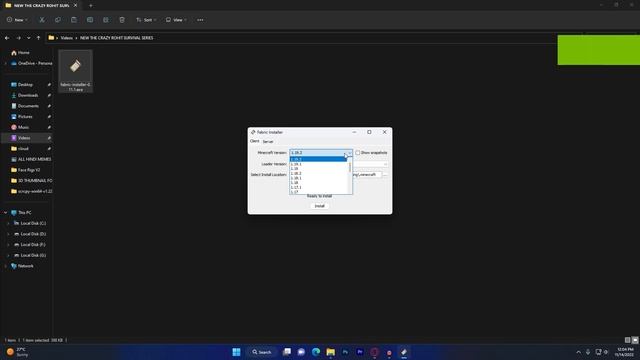
Task: Open Pictures in the sidebar
Action: pos(25,116)
